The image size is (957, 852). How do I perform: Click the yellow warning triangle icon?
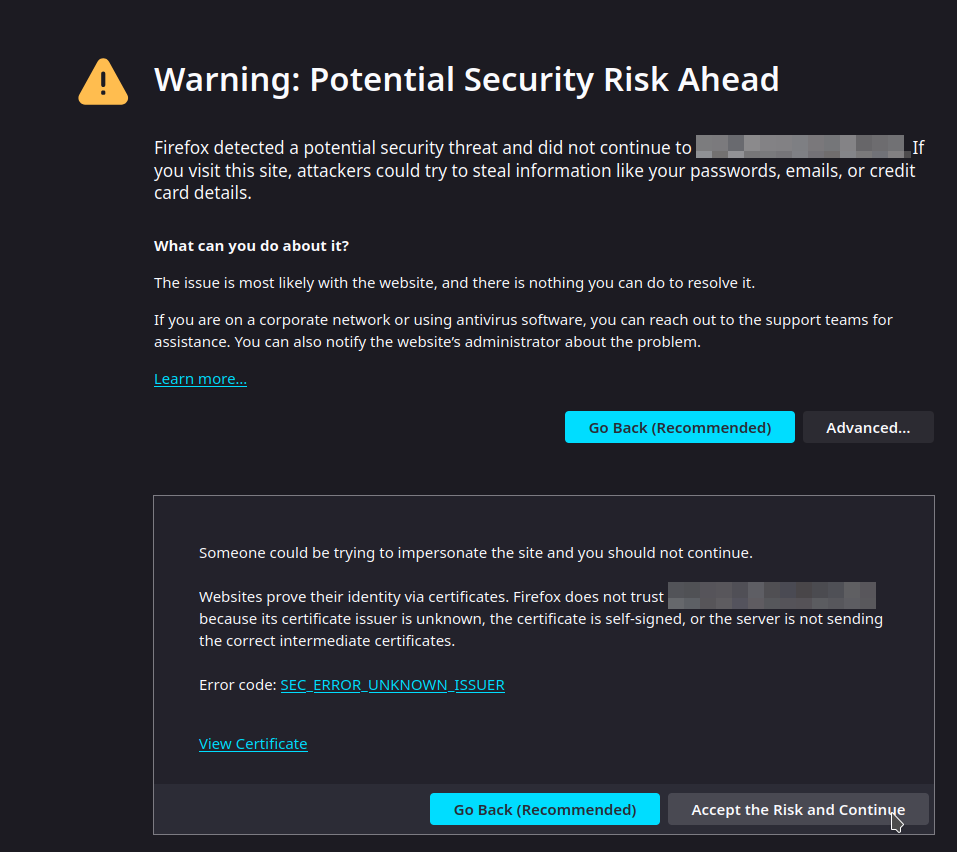[103, 82]
